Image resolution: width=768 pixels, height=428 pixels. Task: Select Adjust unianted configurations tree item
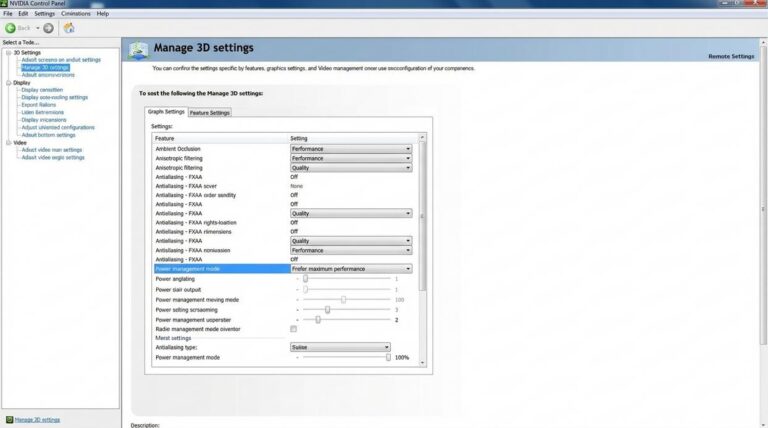pos(58,127)
